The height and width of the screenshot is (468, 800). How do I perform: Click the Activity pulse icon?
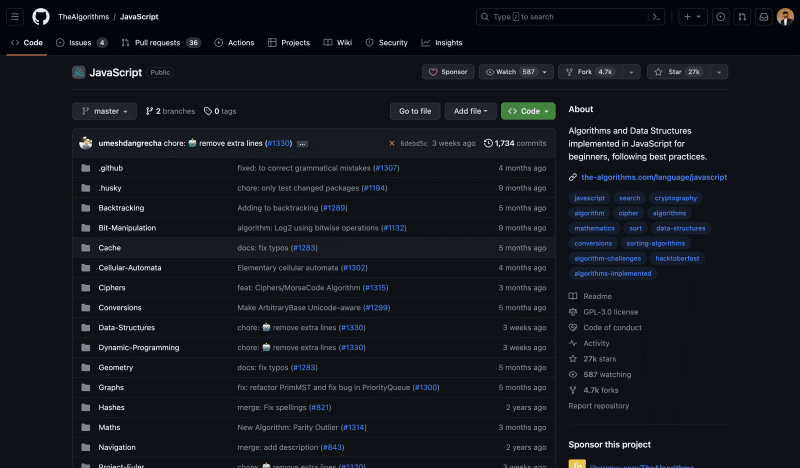(573, 343)
